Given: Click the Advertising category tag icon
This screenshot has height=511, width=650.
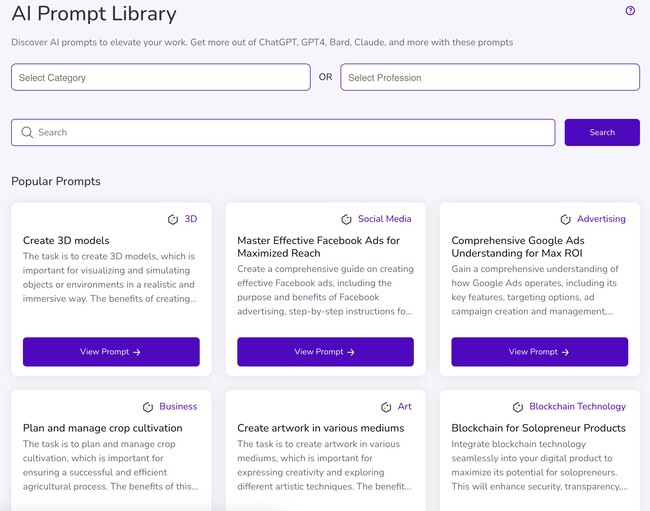Looking at the screenshot, I should pyautogui.click(x=566, y=219).
